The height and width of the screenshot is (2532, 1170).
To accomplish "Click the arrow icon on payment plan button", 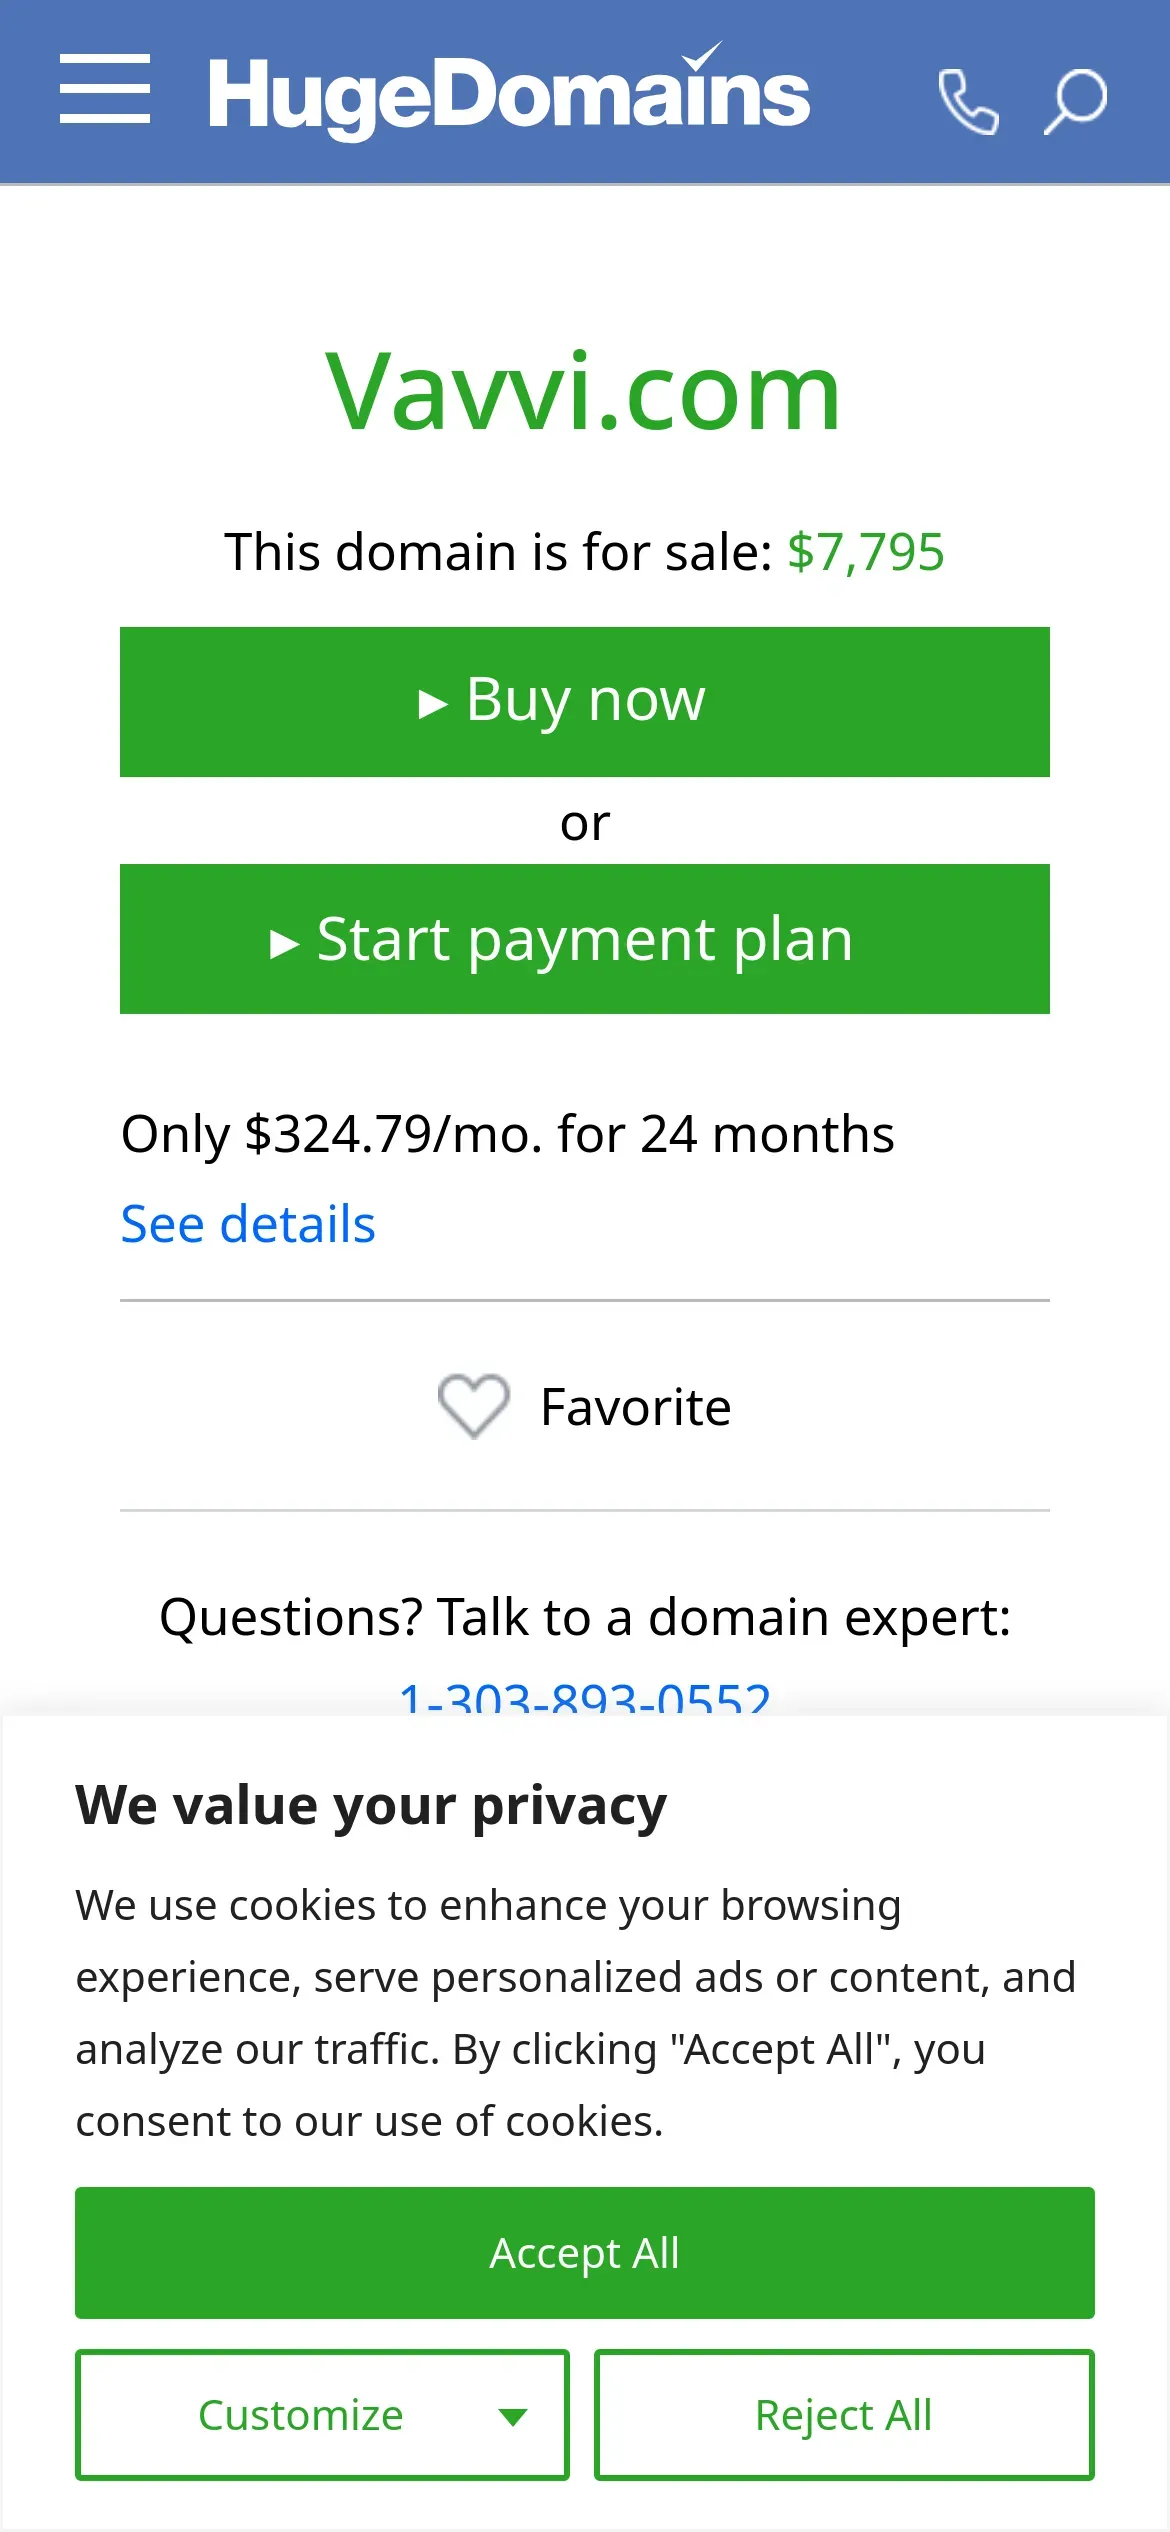I will point(285,943).
